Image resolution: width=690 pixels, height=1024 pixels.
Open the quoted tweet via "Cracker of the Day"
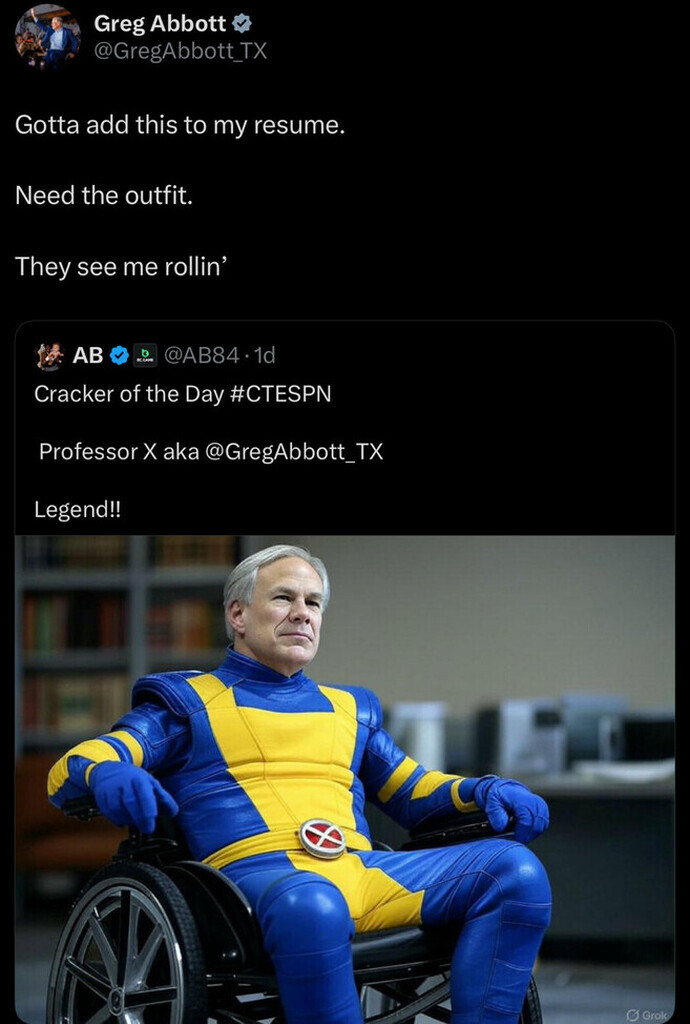[x=129, y=394]
